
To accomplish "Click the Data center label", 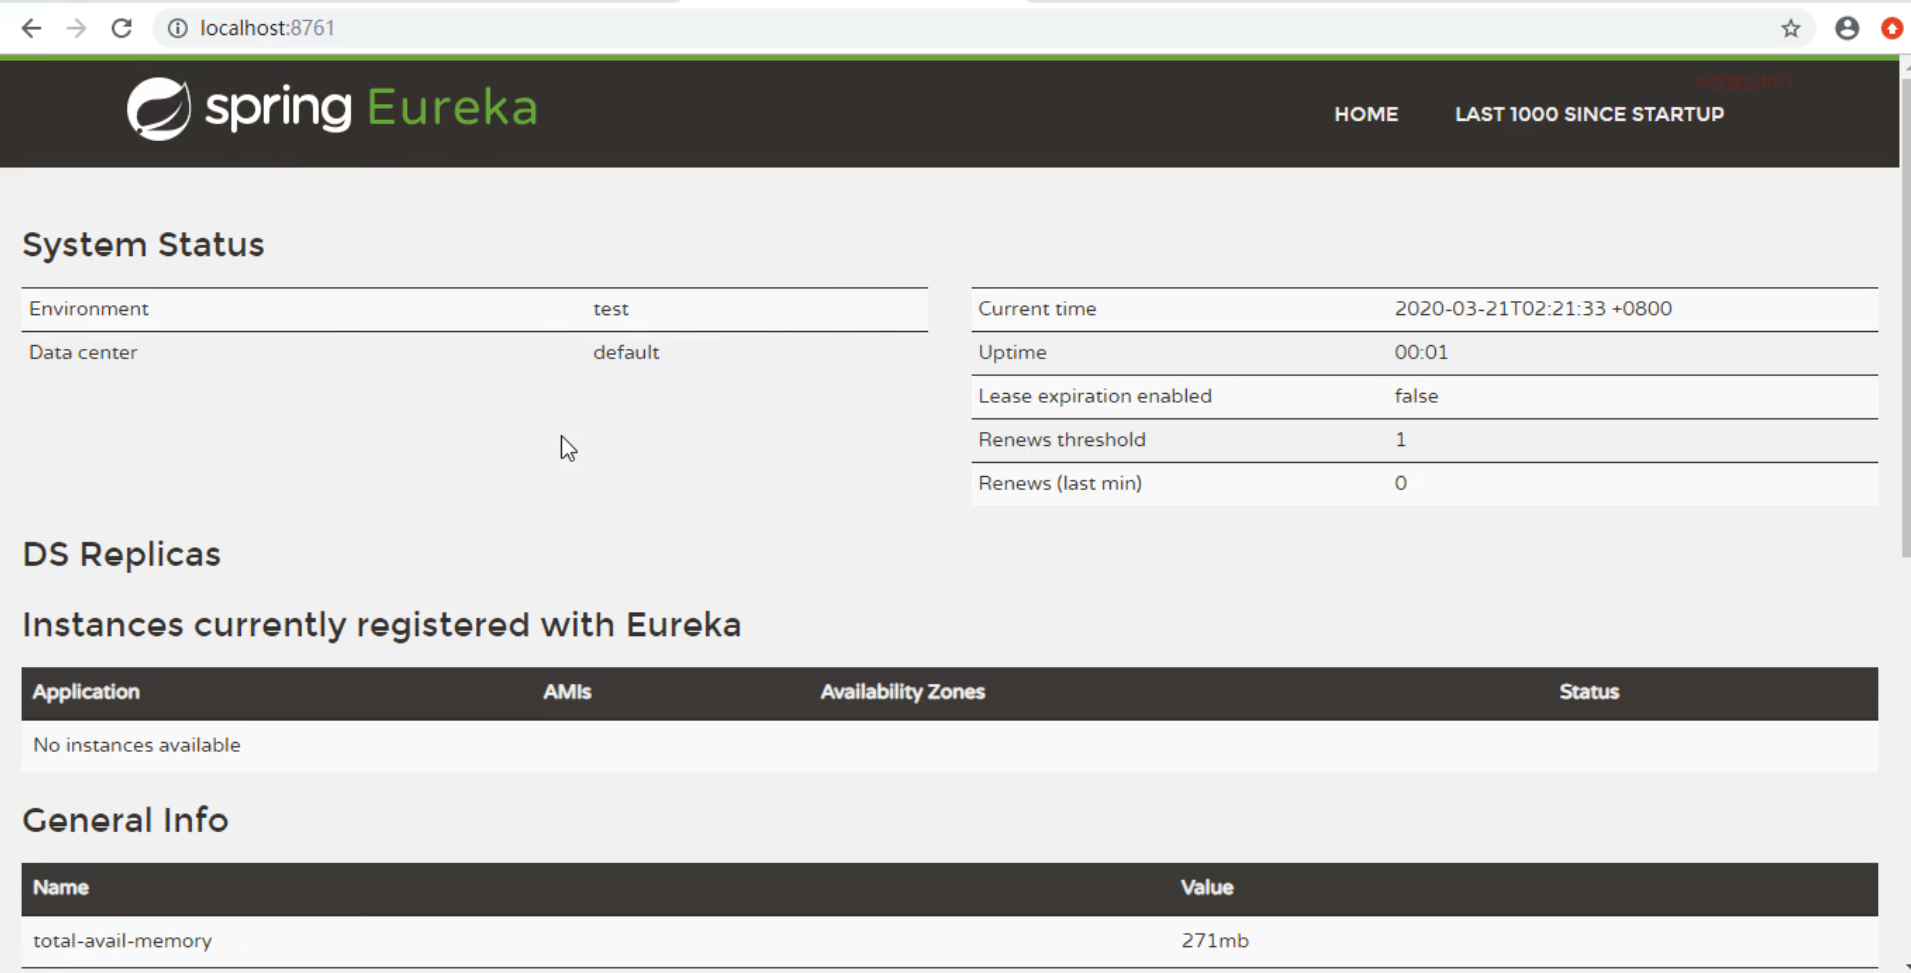I will pyautogui.click(x=83, y=352).
